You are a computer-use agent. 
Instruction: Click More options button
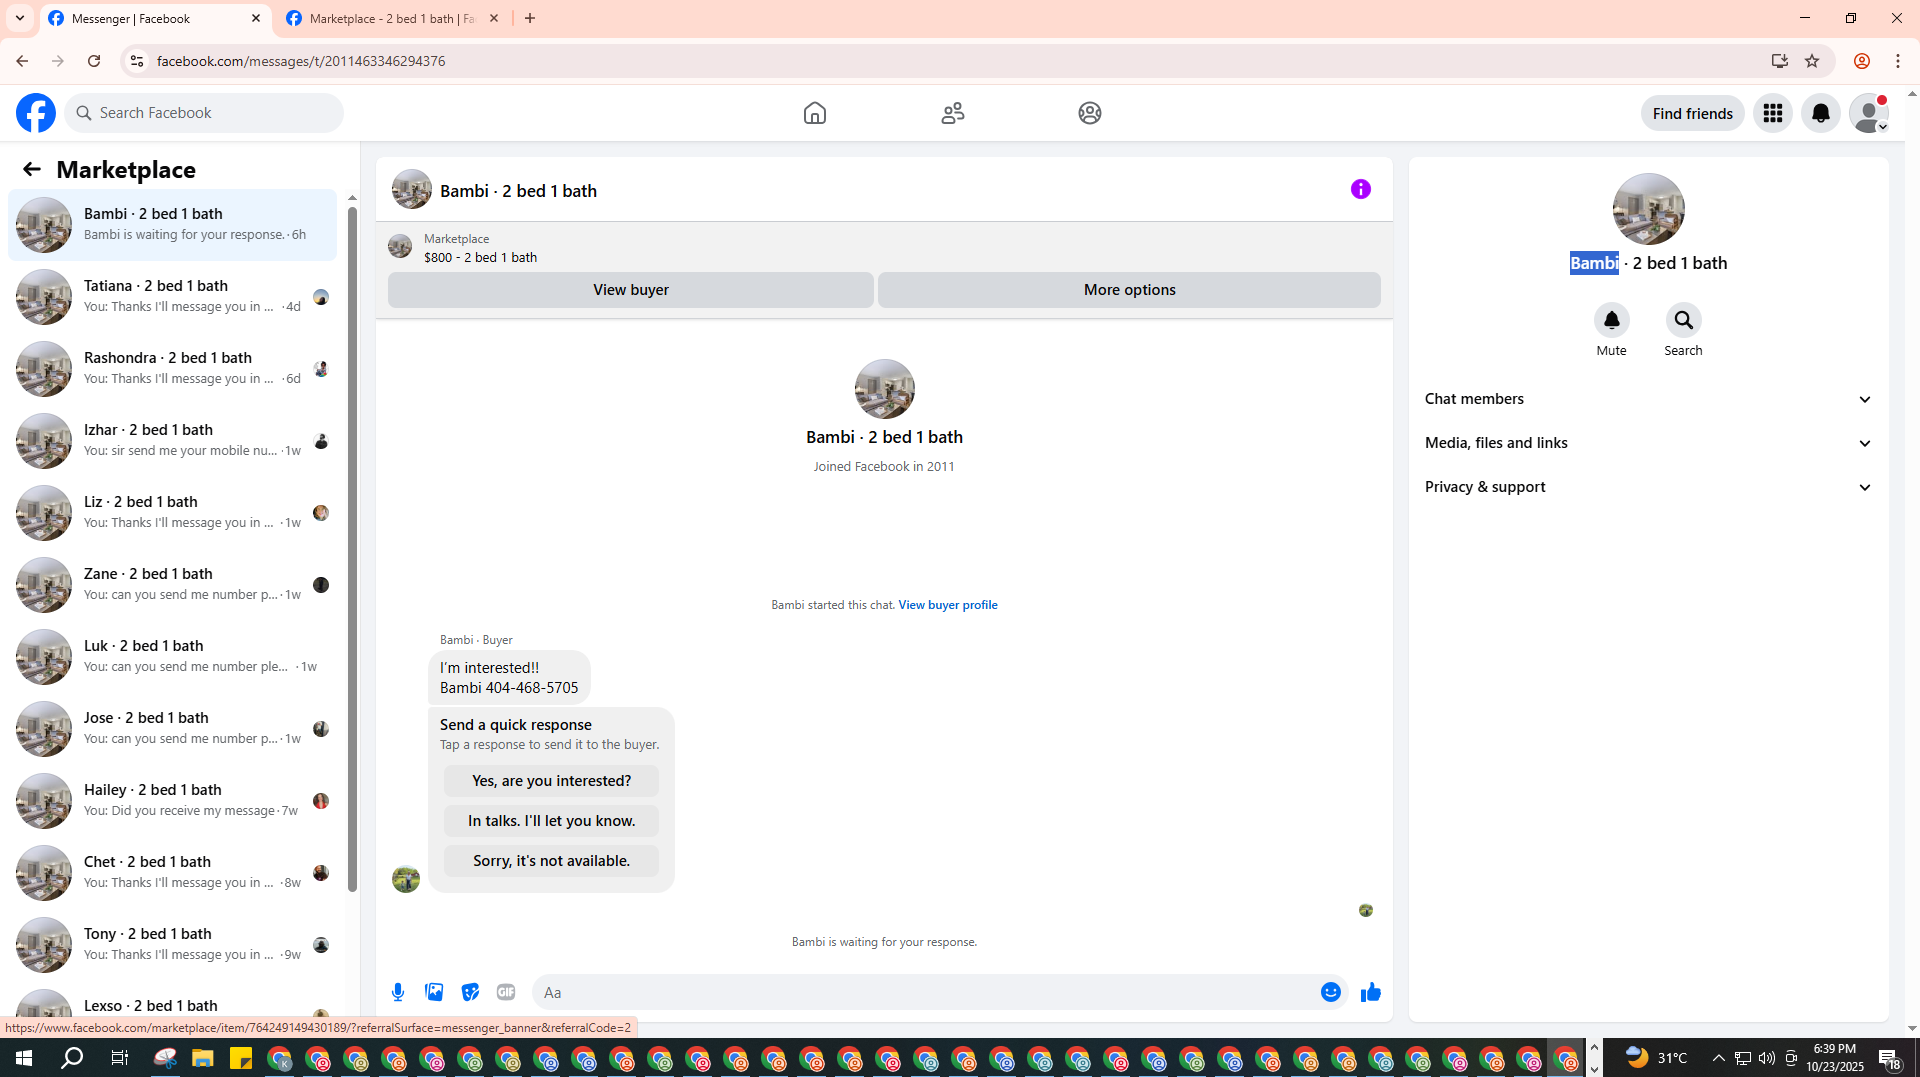tap(1130, 290)
